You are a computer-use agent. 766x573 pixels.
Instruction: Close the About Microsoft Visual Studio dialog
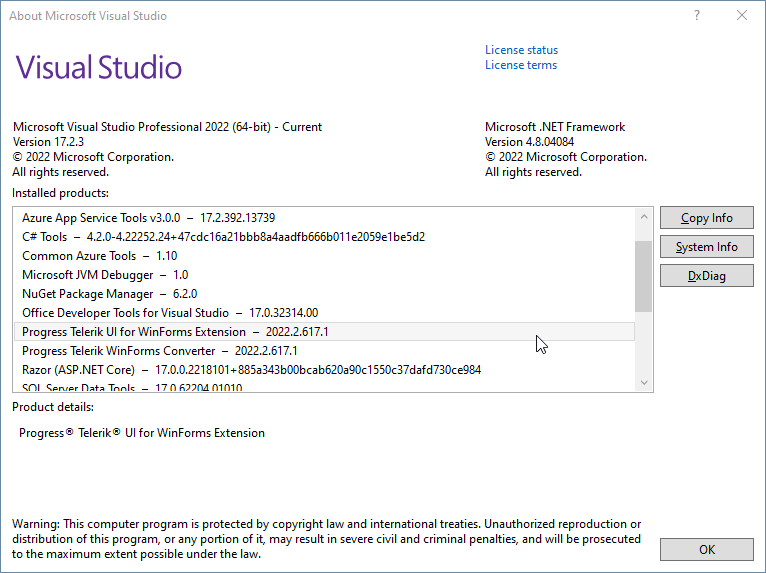coord(742,16)
